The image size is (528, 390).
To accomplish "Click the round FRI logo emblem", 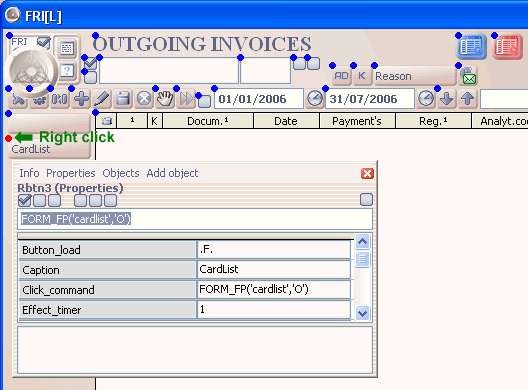I will (33, 71).
